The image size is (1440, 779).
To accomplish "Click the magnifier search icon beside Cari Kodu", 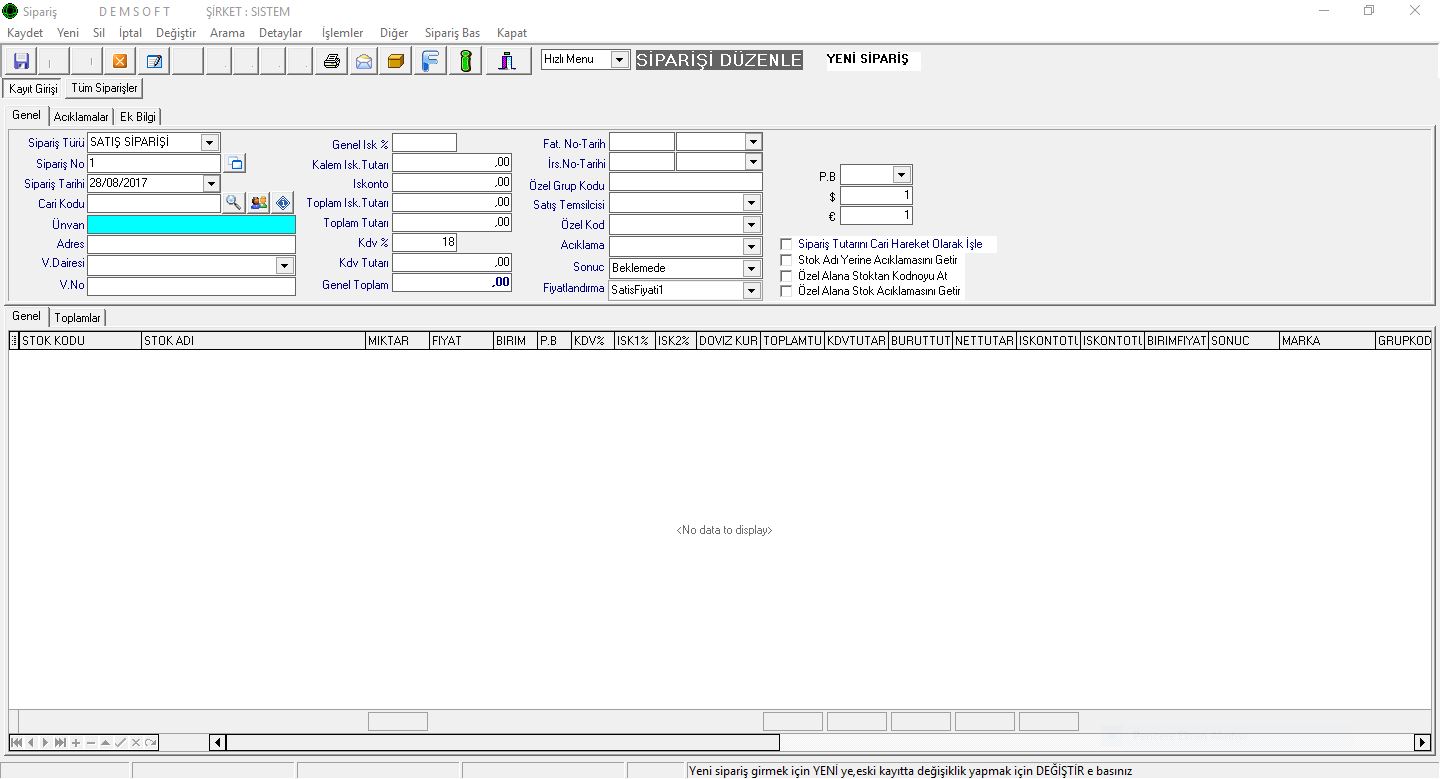I will point(233,203).
